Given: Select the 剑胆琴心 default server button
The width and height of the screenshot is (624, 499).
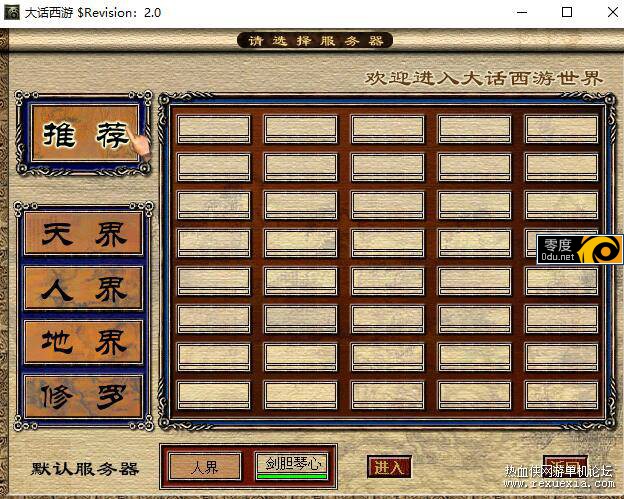Looking at the screenshot, I should point(293,463).
